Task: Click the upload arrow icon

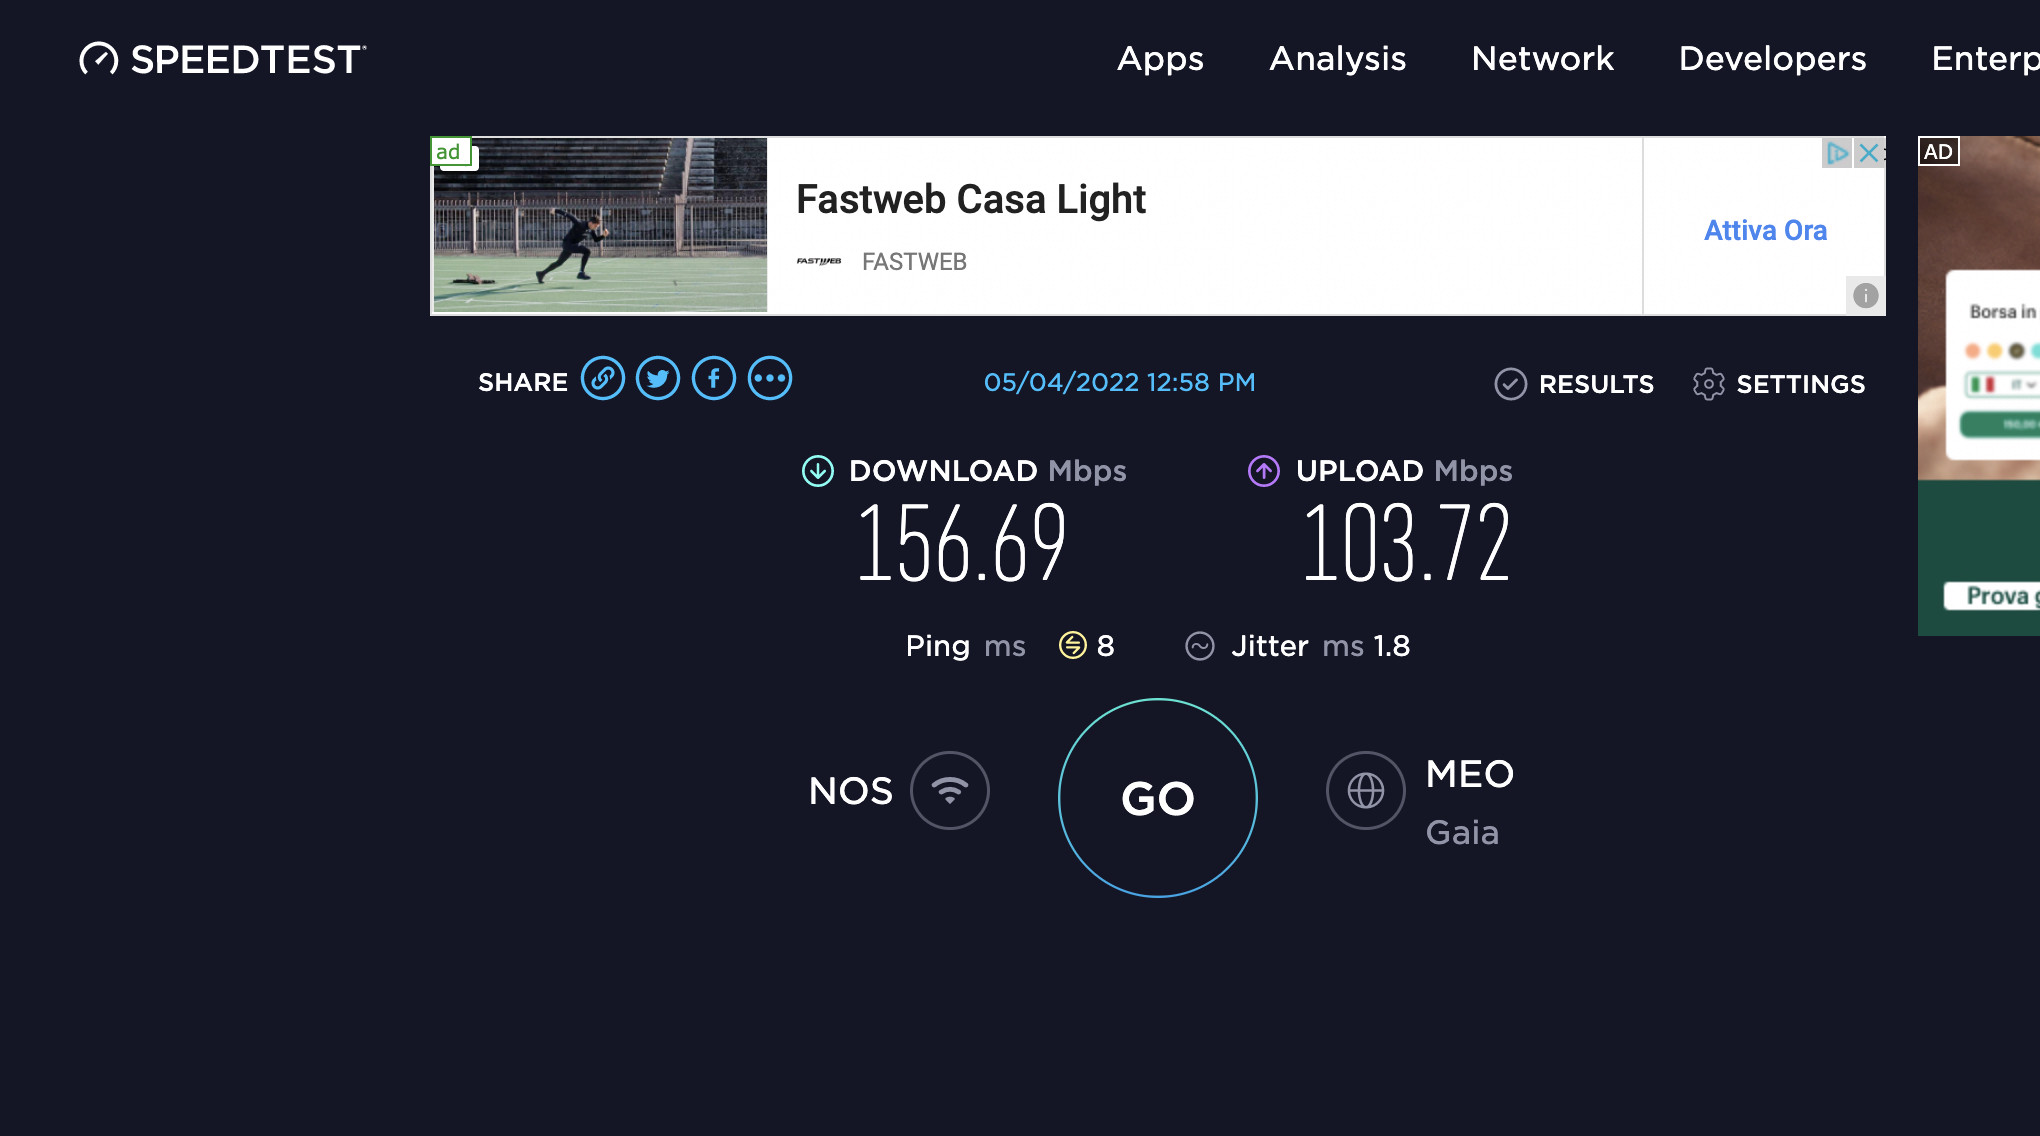Action: click(1264, 471)
